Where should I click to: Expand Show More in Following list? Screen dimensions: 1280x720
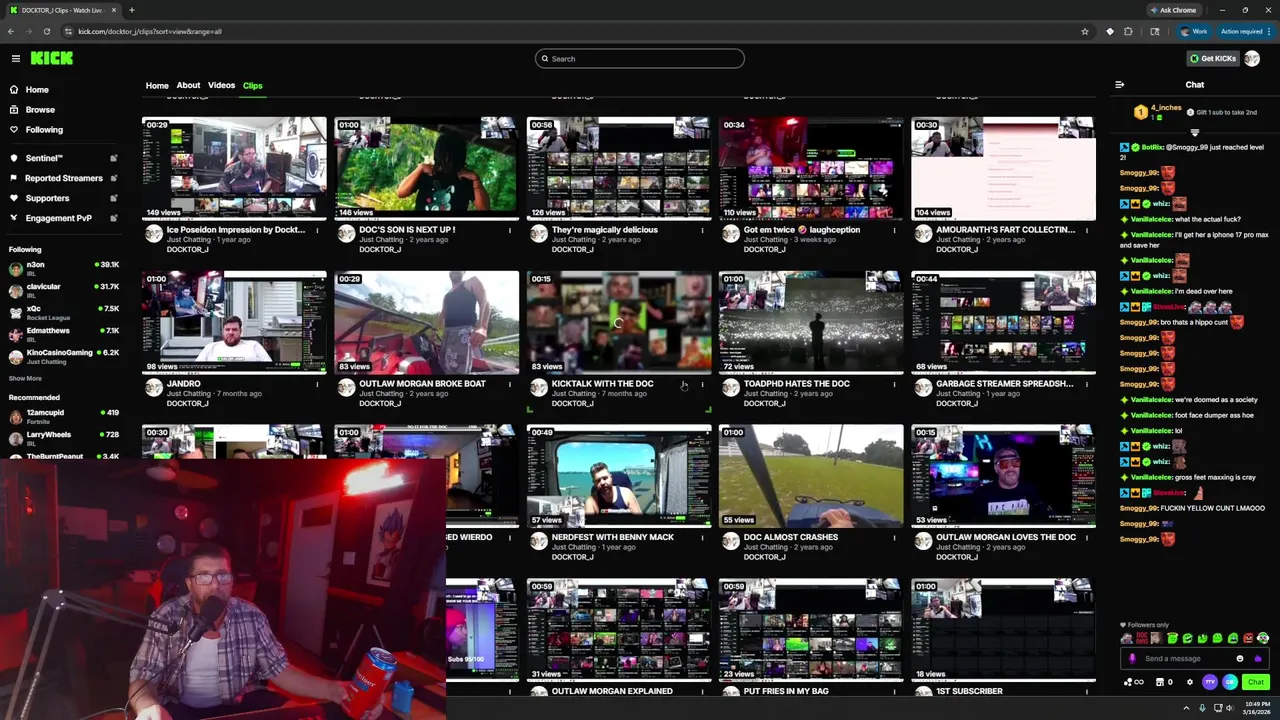(x=25, y=378)
